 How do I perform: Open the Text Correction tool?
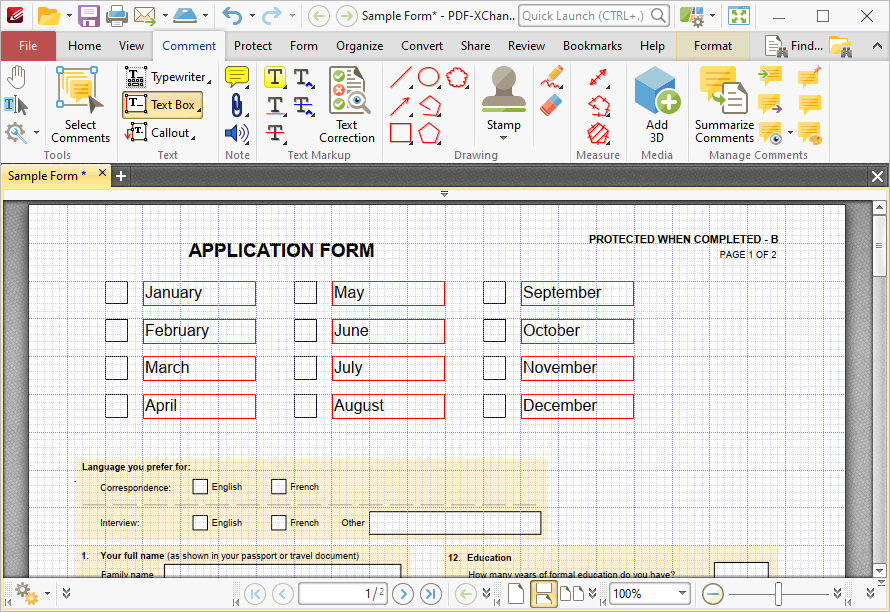coord(347,105)
